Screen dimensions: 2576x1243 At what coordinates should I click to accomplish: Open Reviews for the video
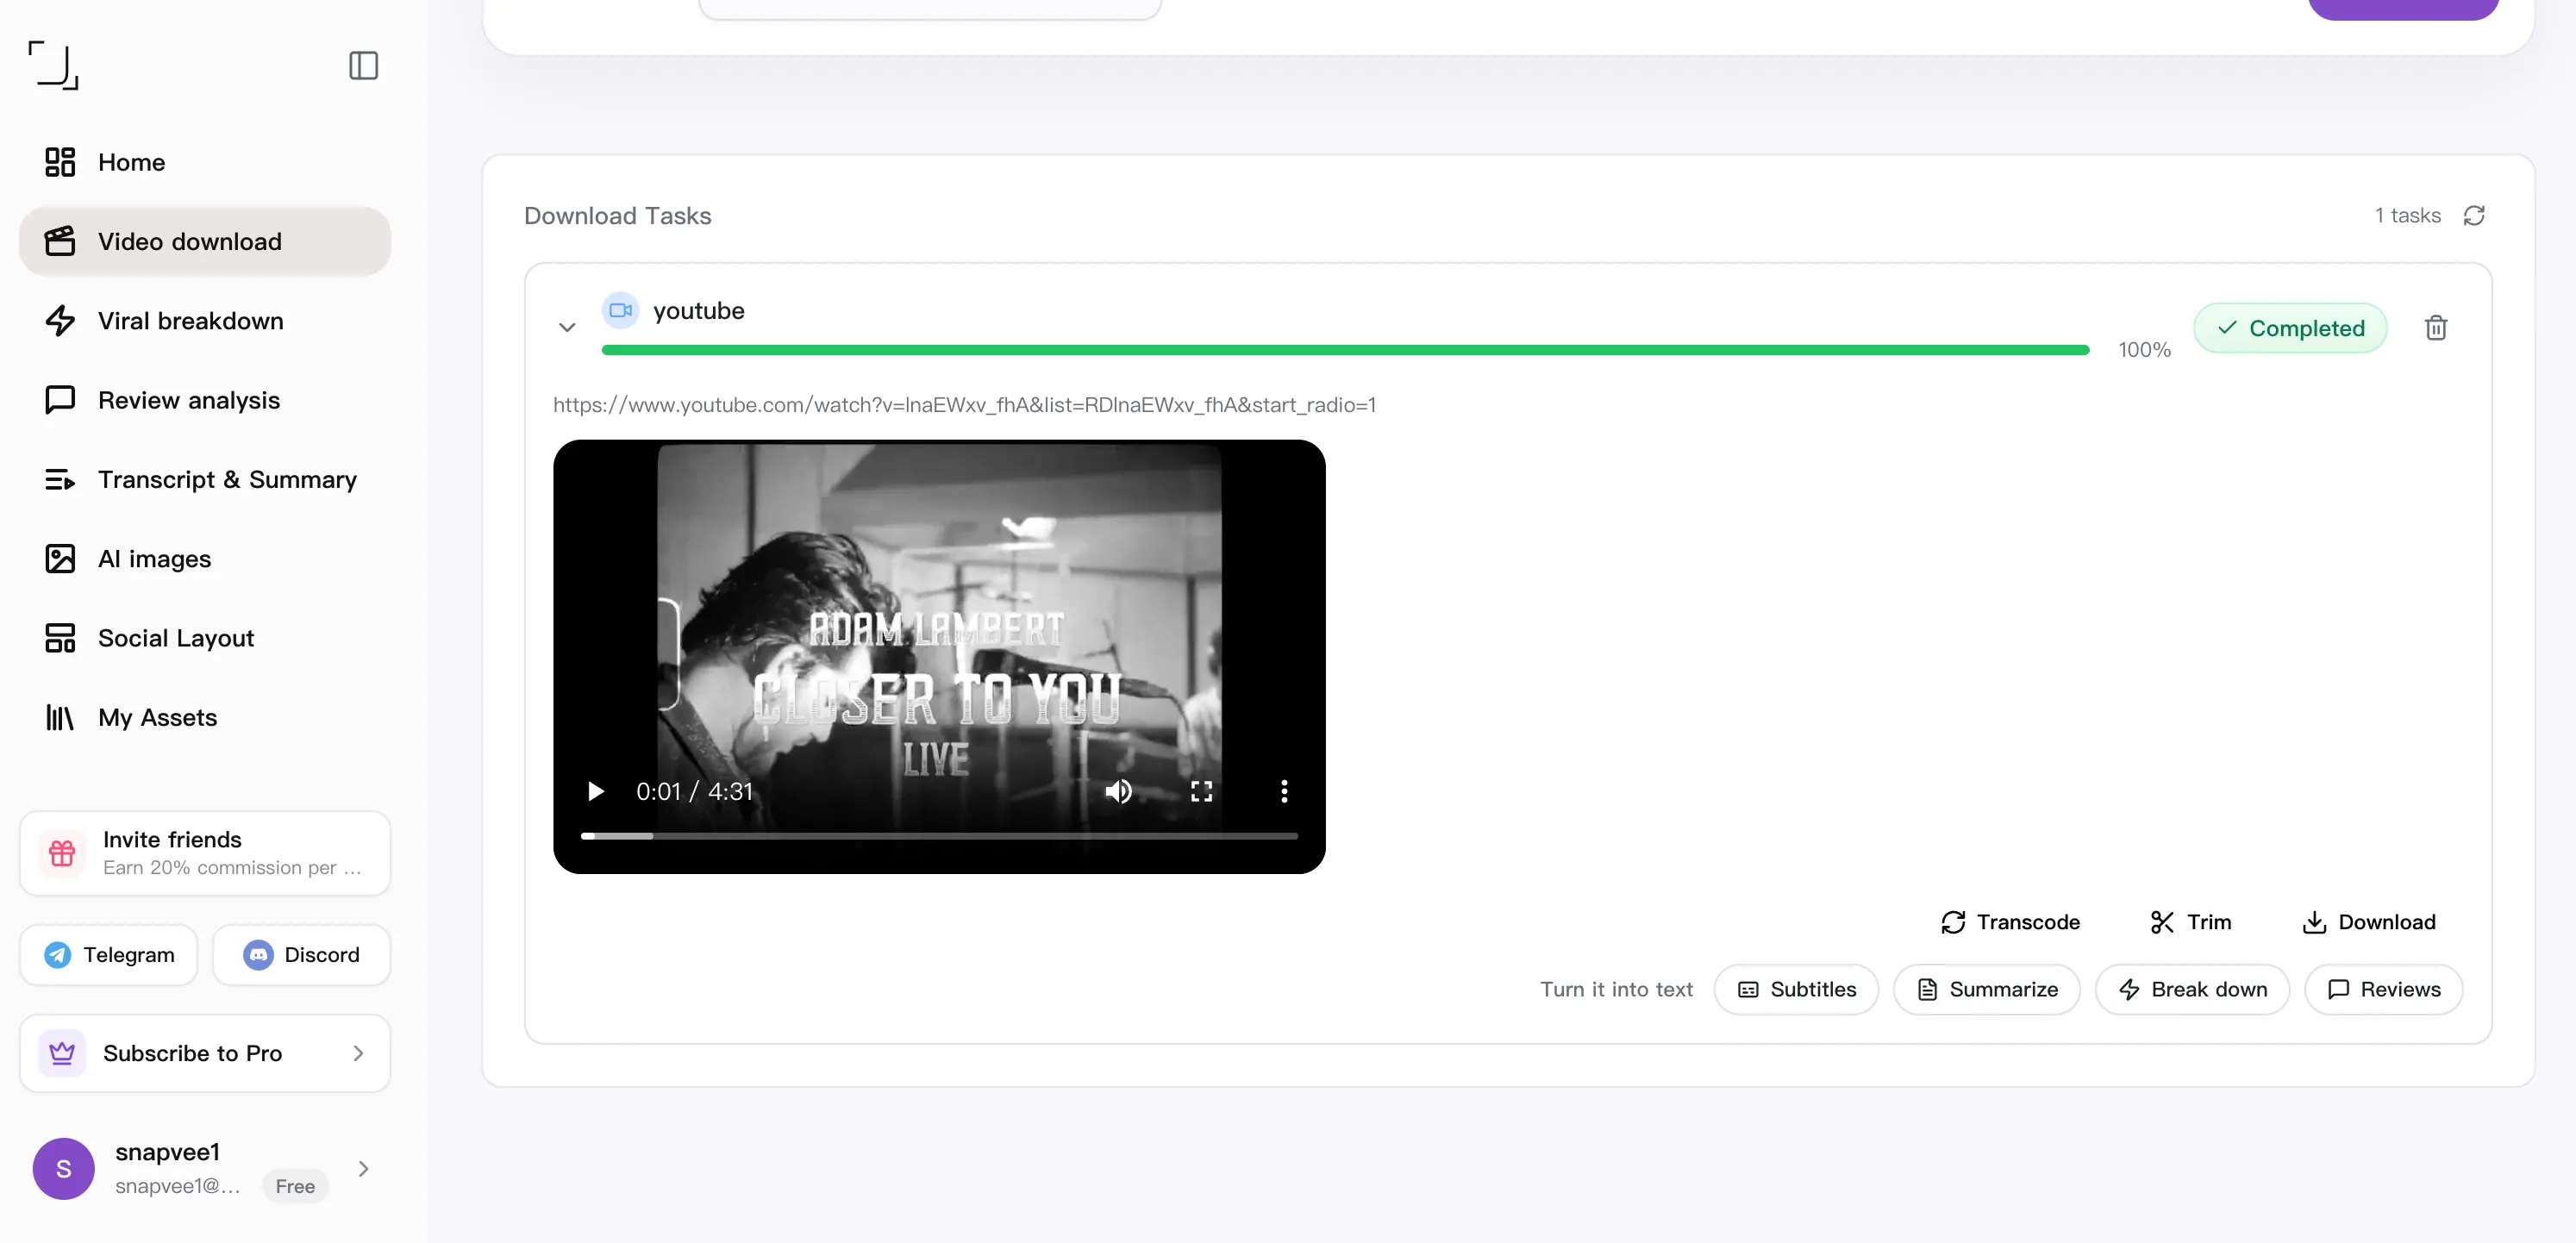[2383, 989]
